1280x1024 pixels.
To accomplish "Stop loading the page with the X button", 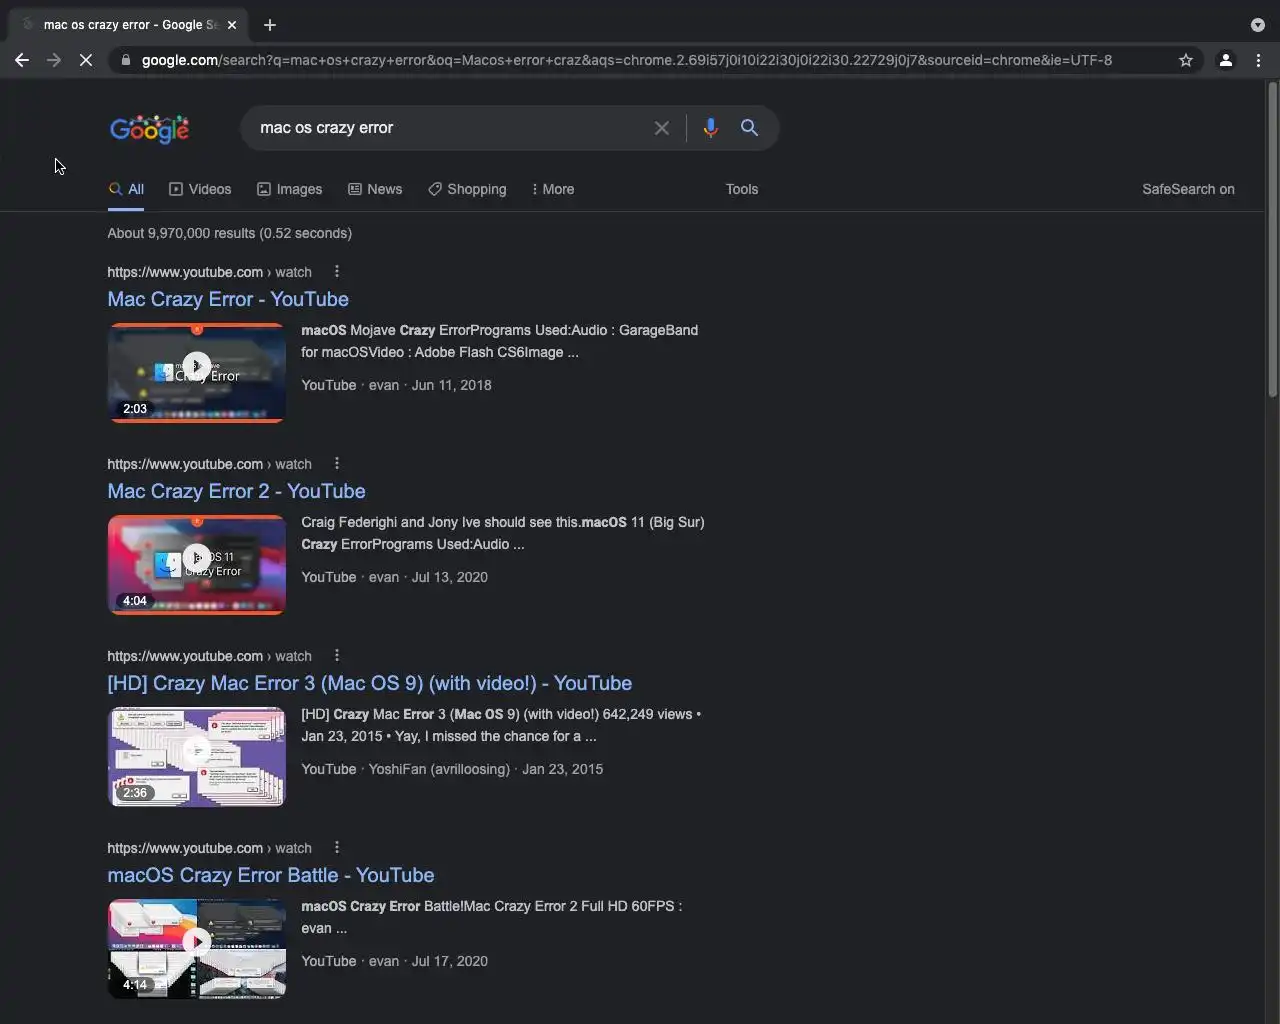I will 86,60.
